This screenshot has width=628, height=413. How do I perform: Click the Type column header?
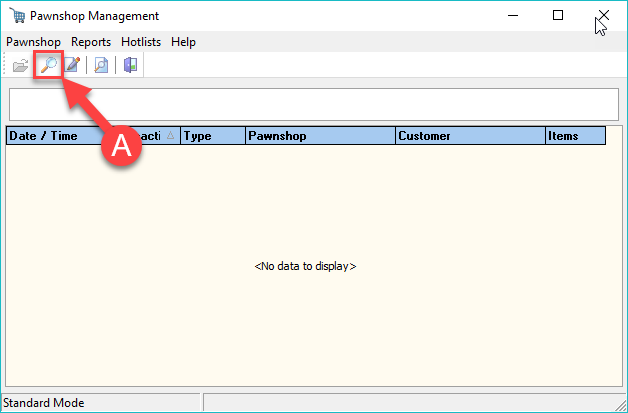click(212, 136)
